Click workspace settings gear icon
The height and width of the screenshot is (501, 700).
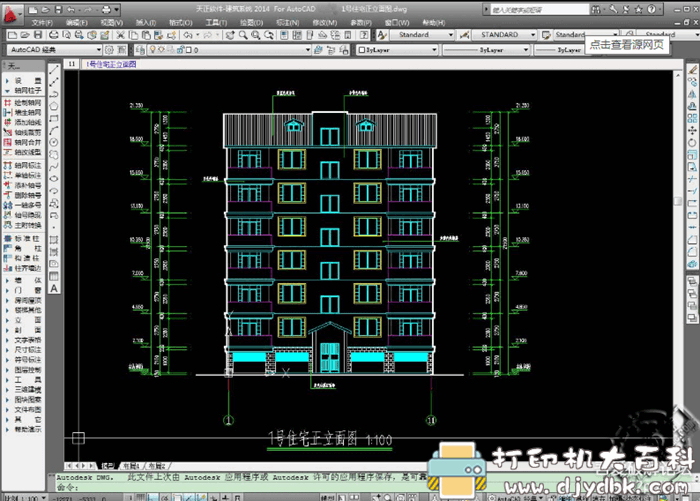pos(109,50)
